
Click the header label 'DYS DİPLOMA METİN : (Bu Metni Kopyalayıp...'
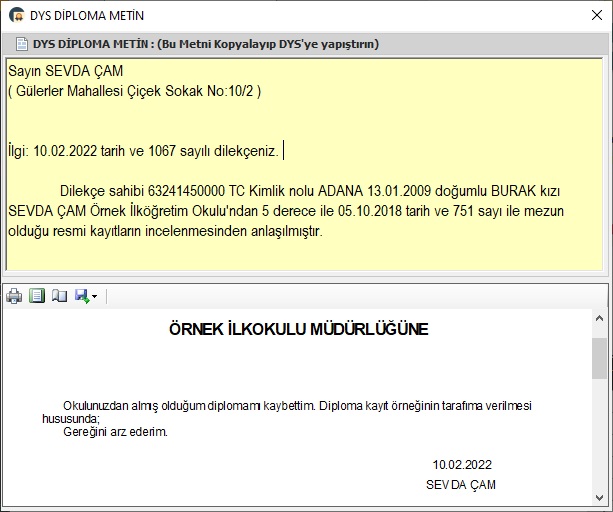(206, 44)
